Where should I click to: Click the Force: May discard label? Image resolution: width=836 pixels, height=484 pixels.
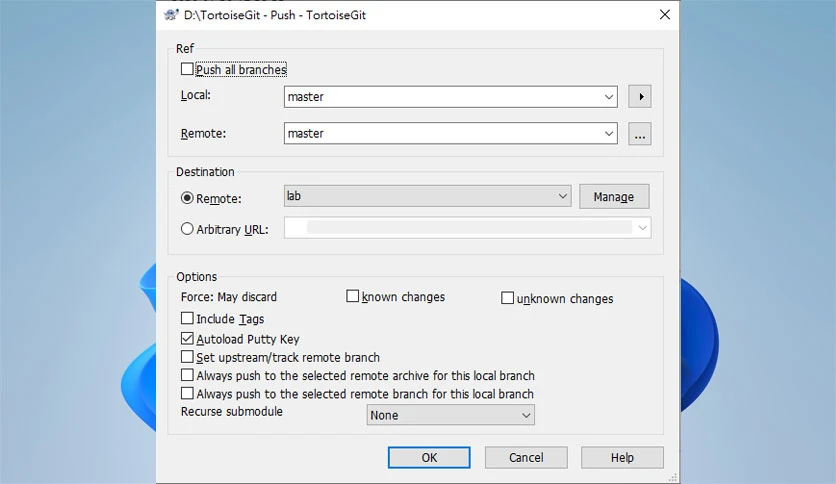tap(229, 297)
